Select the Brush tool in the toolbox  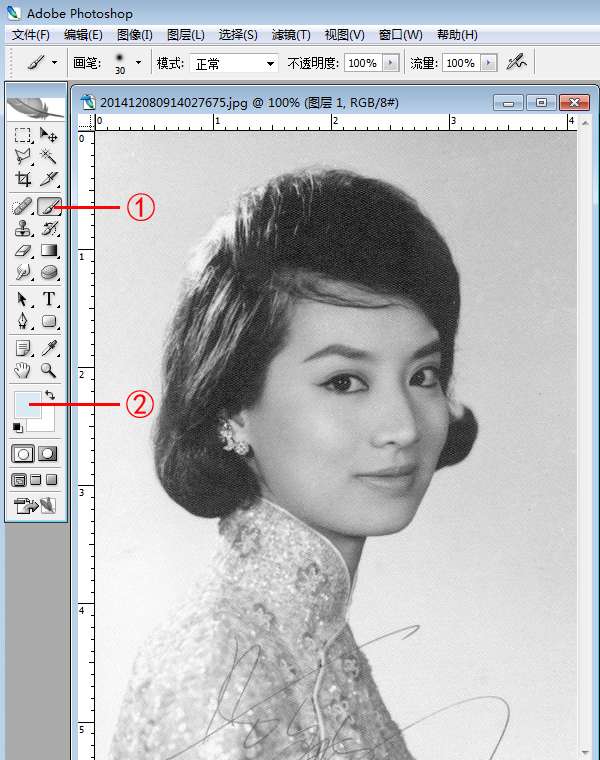point(48,206)
